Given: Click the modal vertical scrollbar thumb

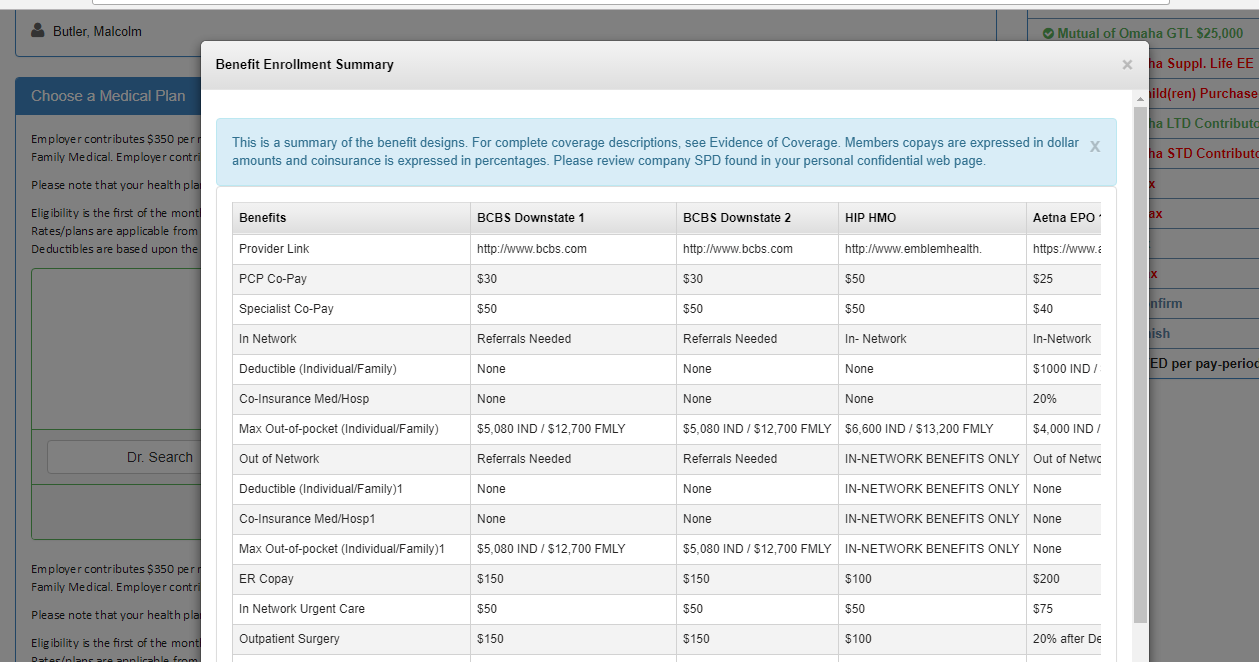Looking at the screenshot, I should 1140,364.
